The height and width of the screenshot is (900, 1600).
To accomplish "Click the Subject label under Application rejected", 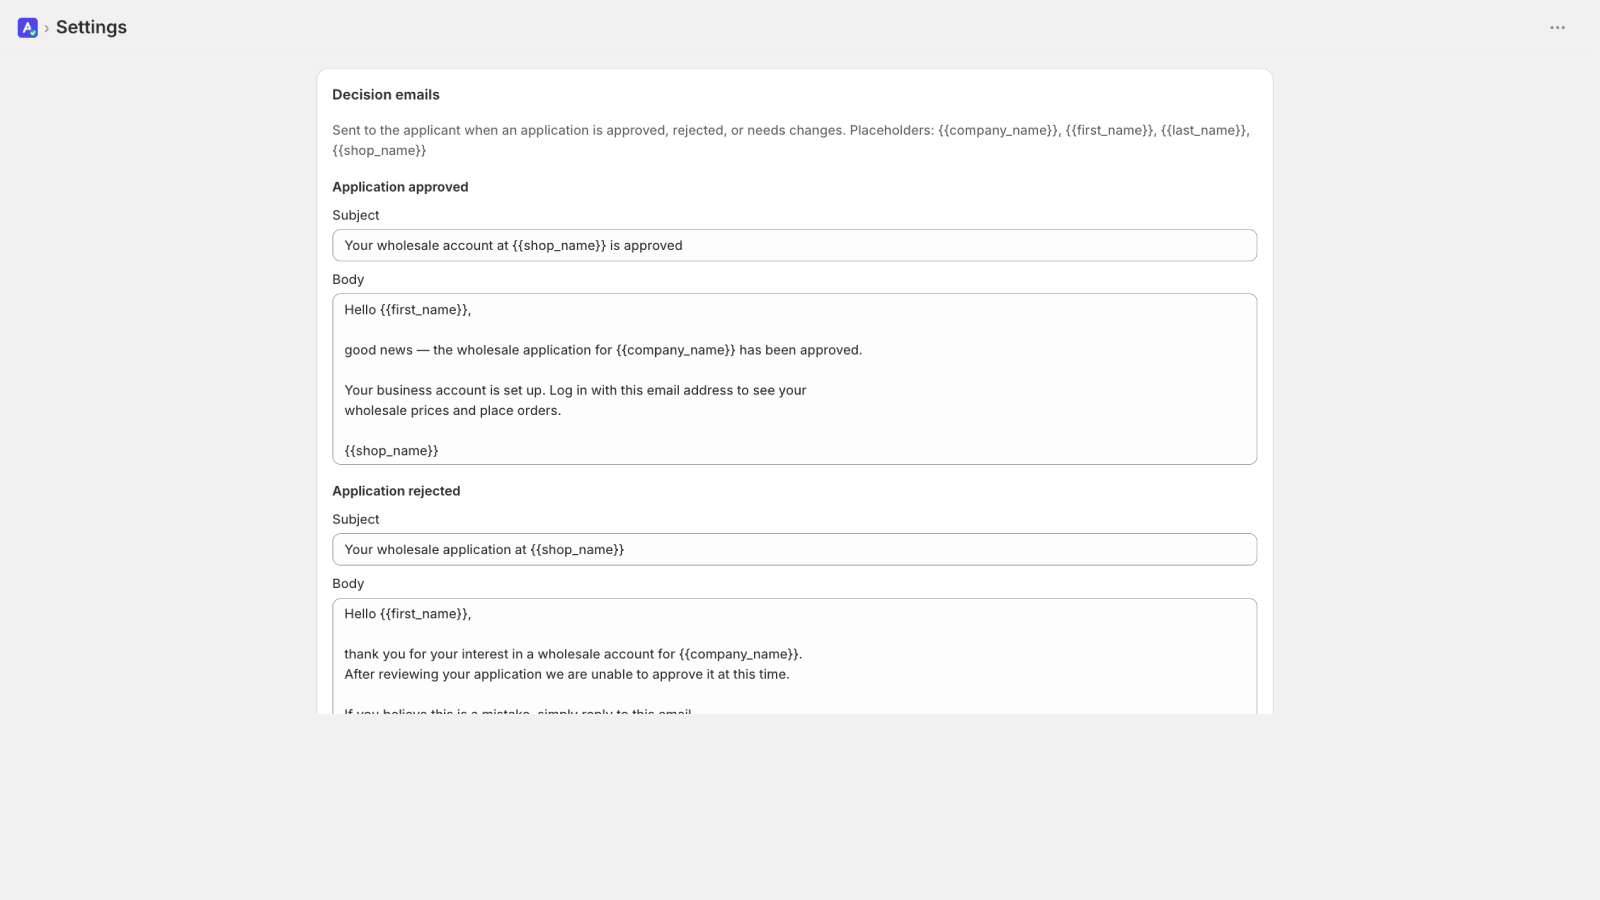I will tap(355, 519).
